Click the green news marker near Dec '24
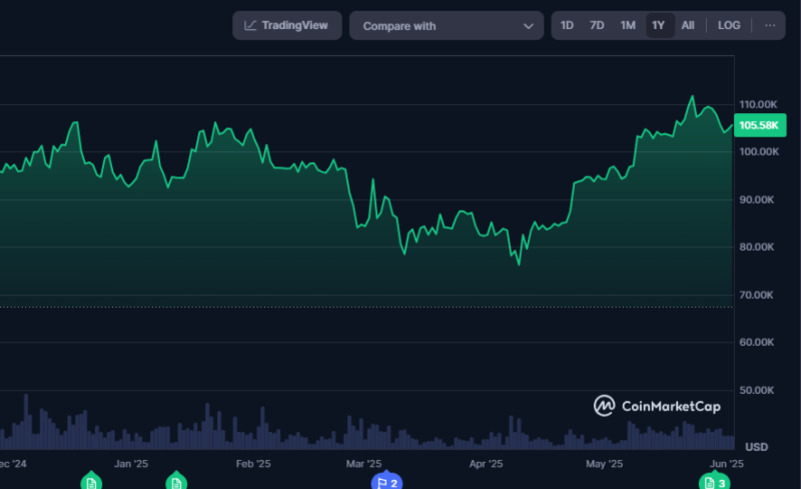 tap(91, 482)
